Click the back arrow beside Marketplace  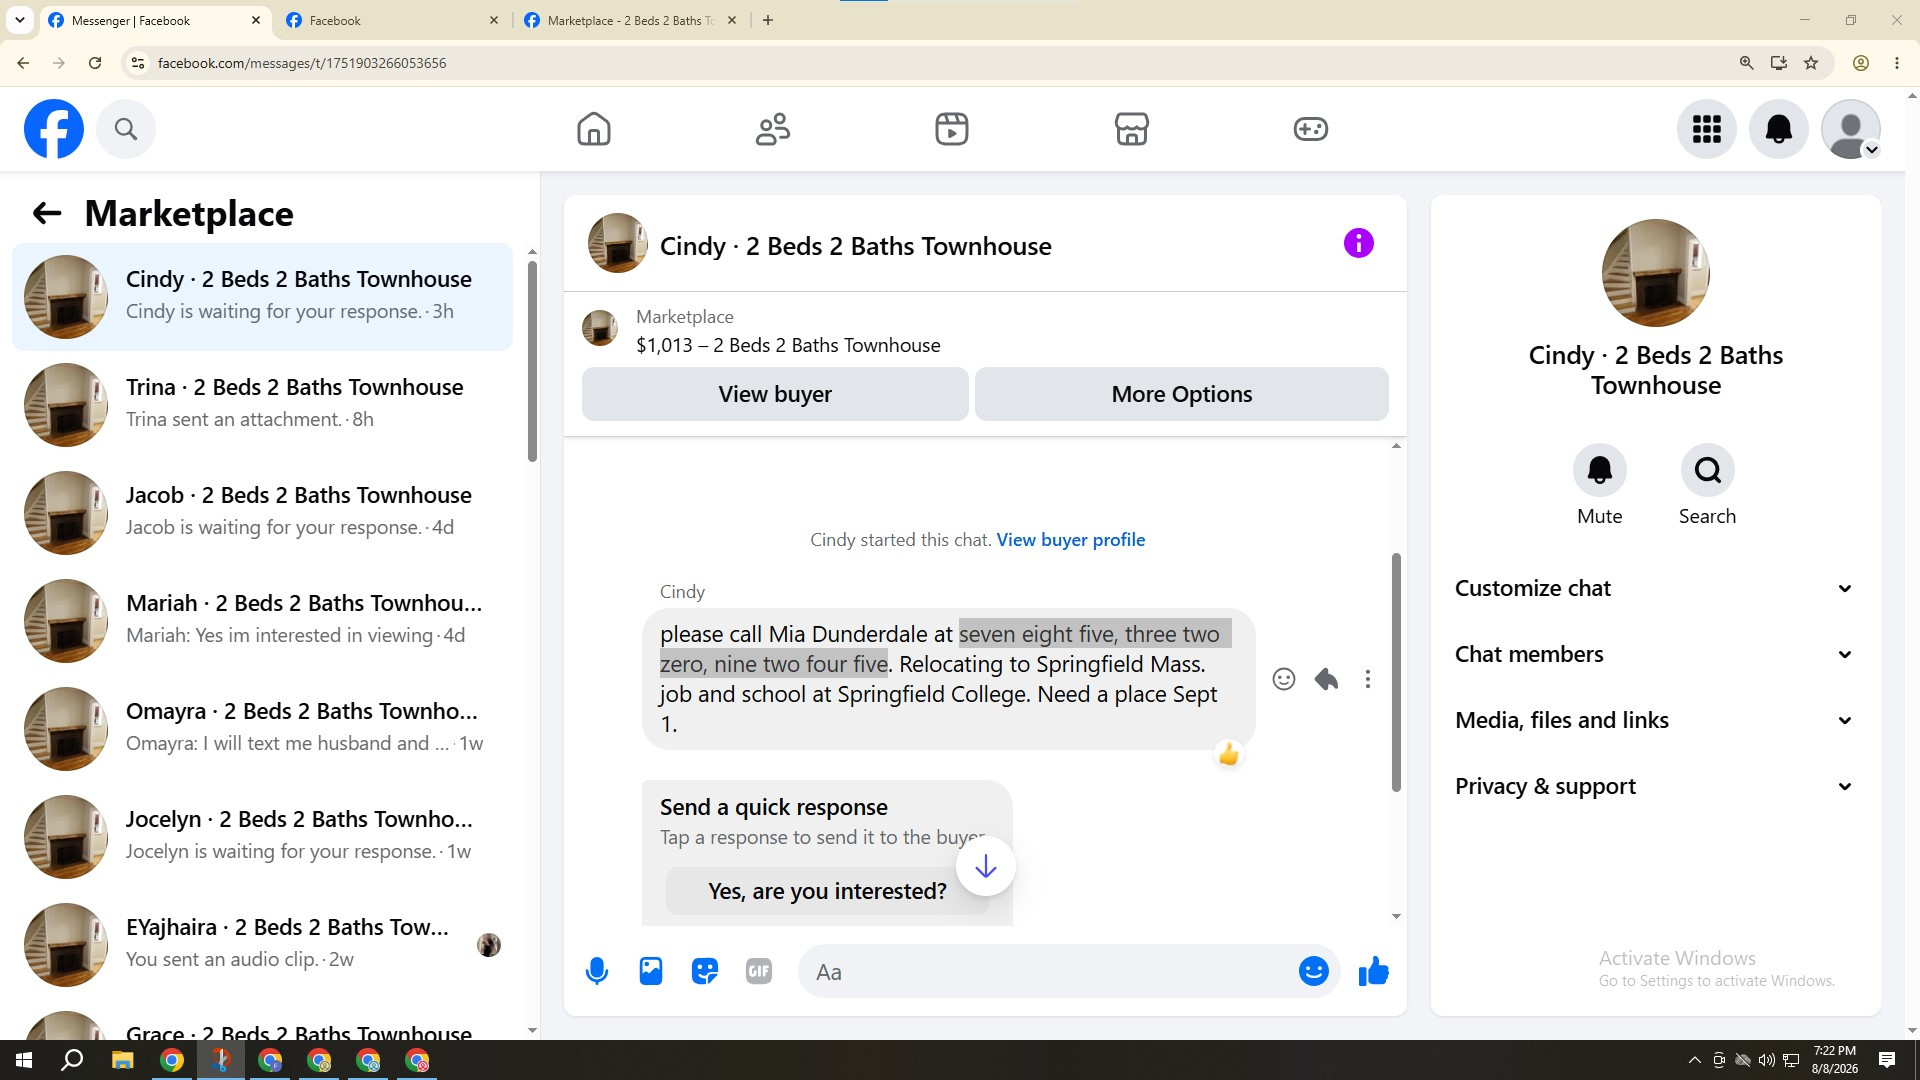coord(47,213)
